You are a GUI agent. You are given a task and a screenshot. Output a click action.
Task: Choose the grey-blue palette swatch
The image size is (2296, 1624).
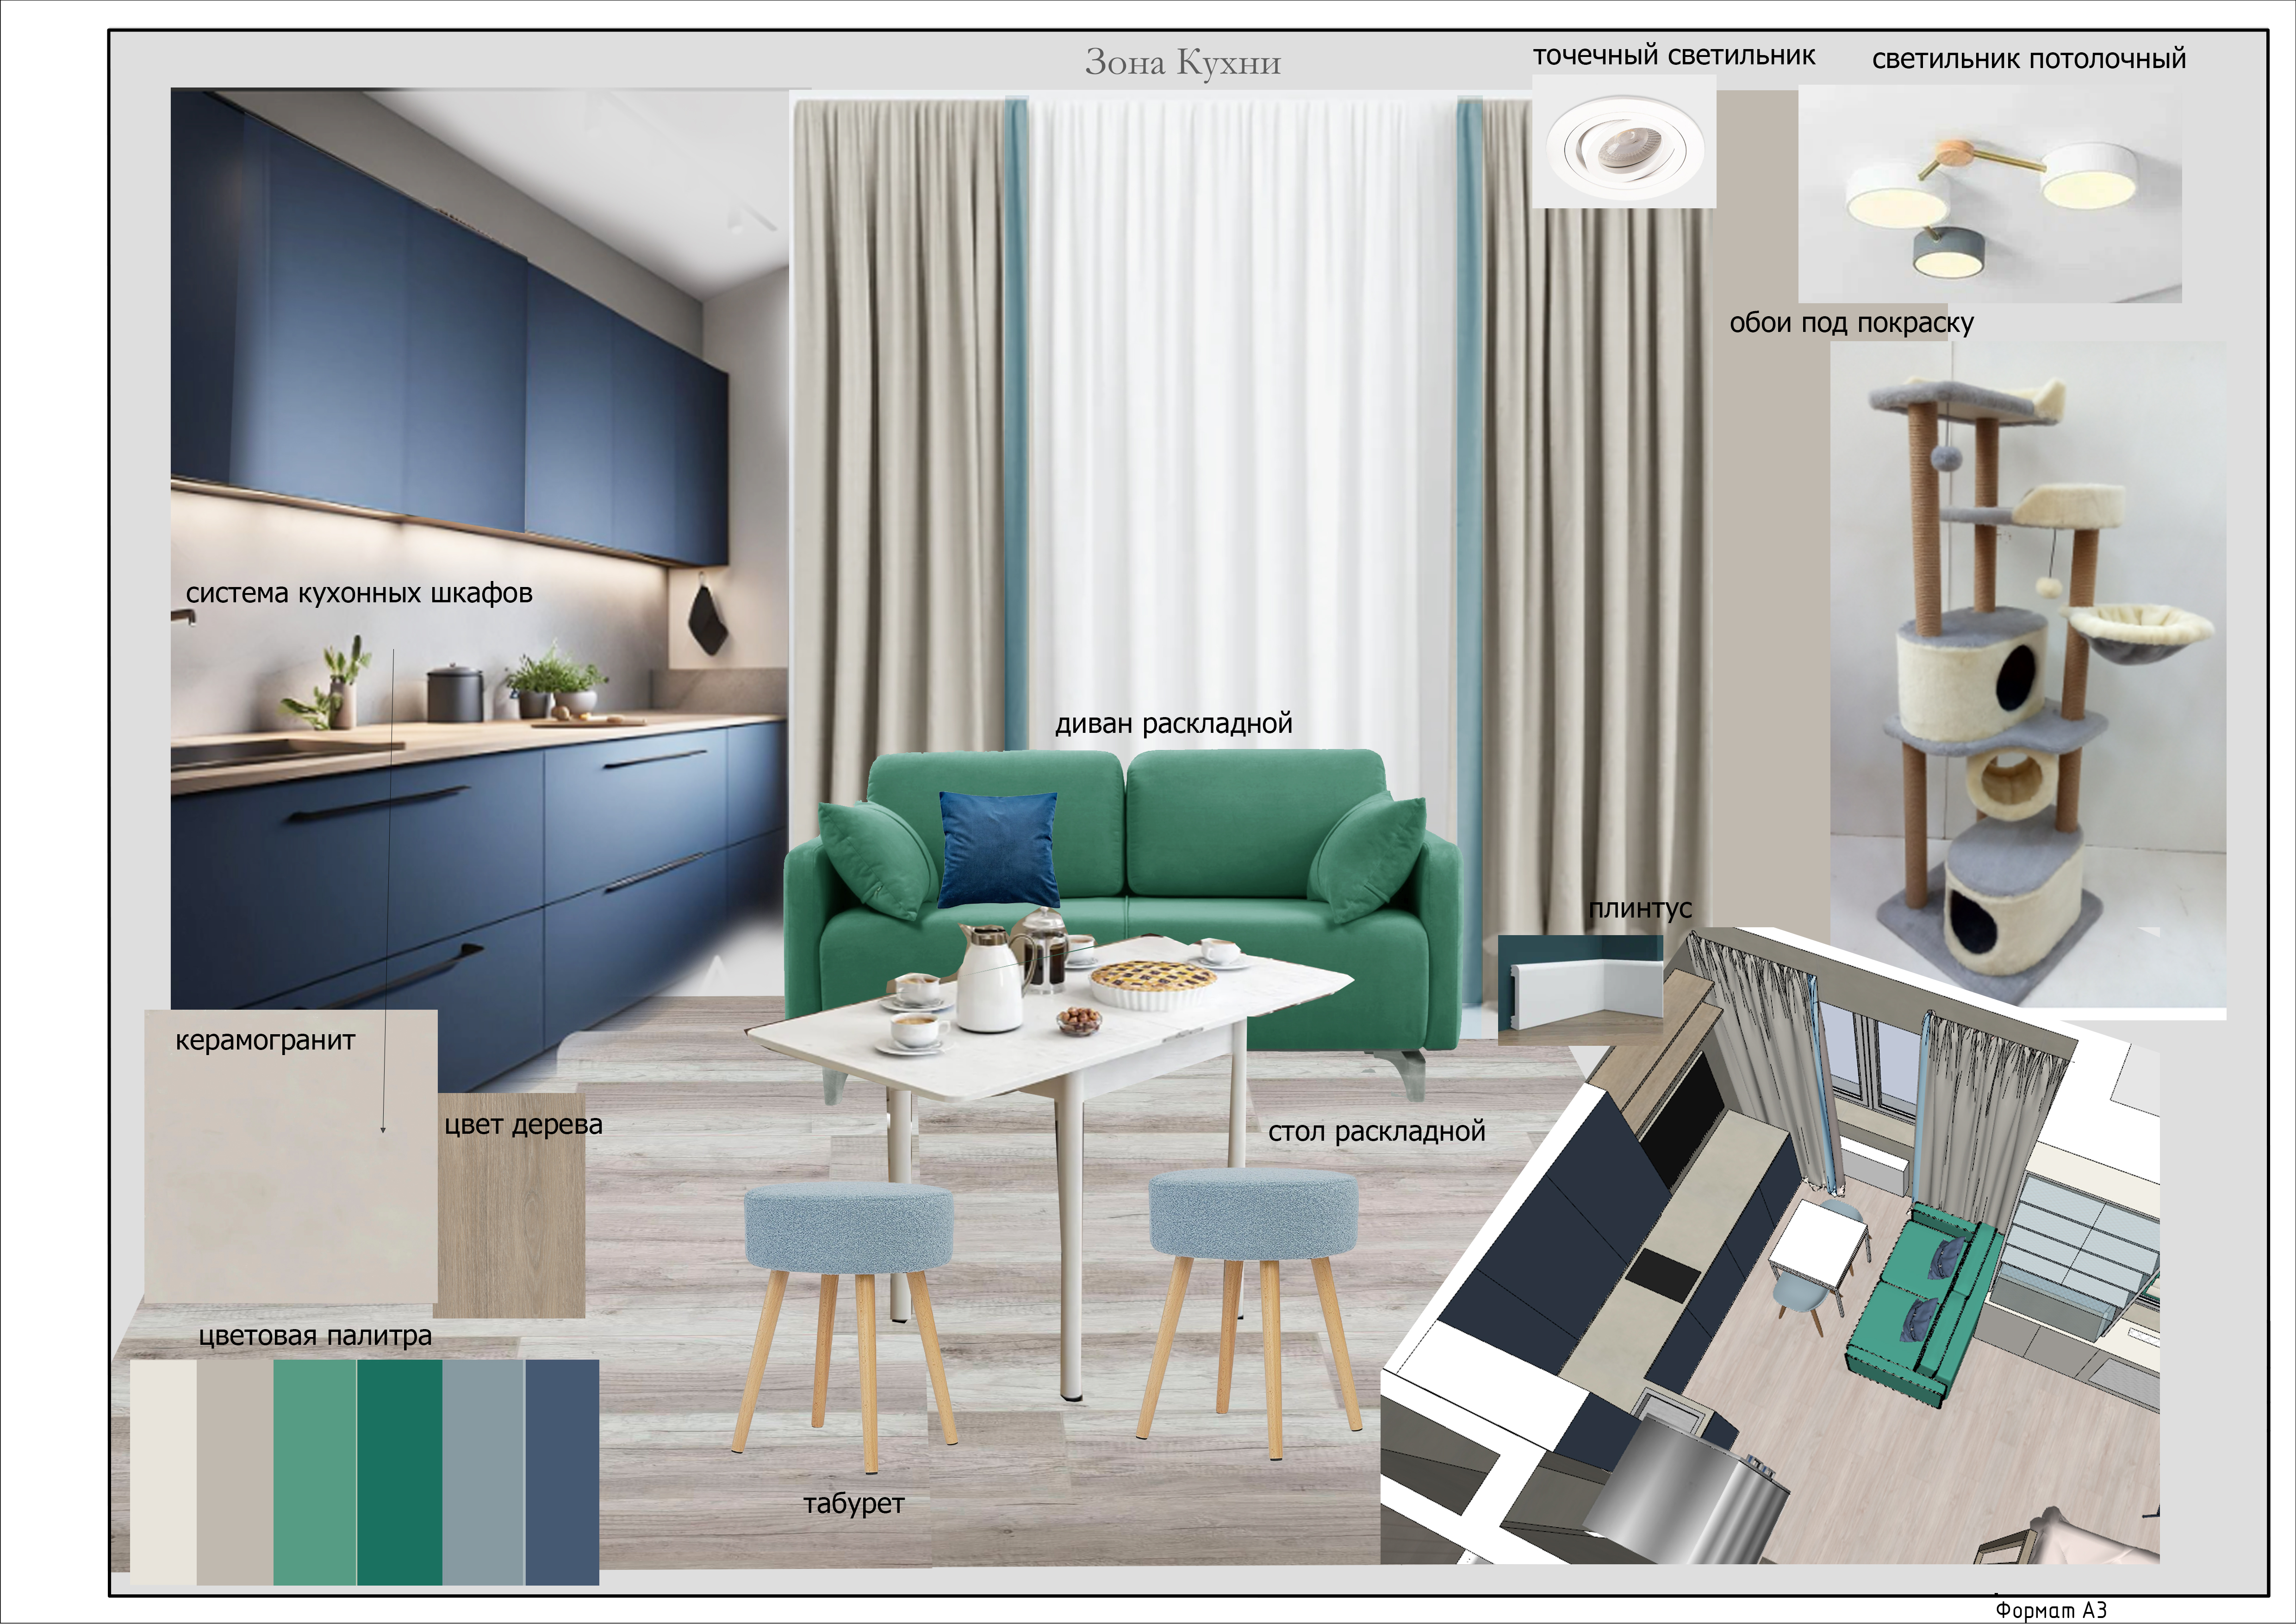click(x=483, y=1472)
